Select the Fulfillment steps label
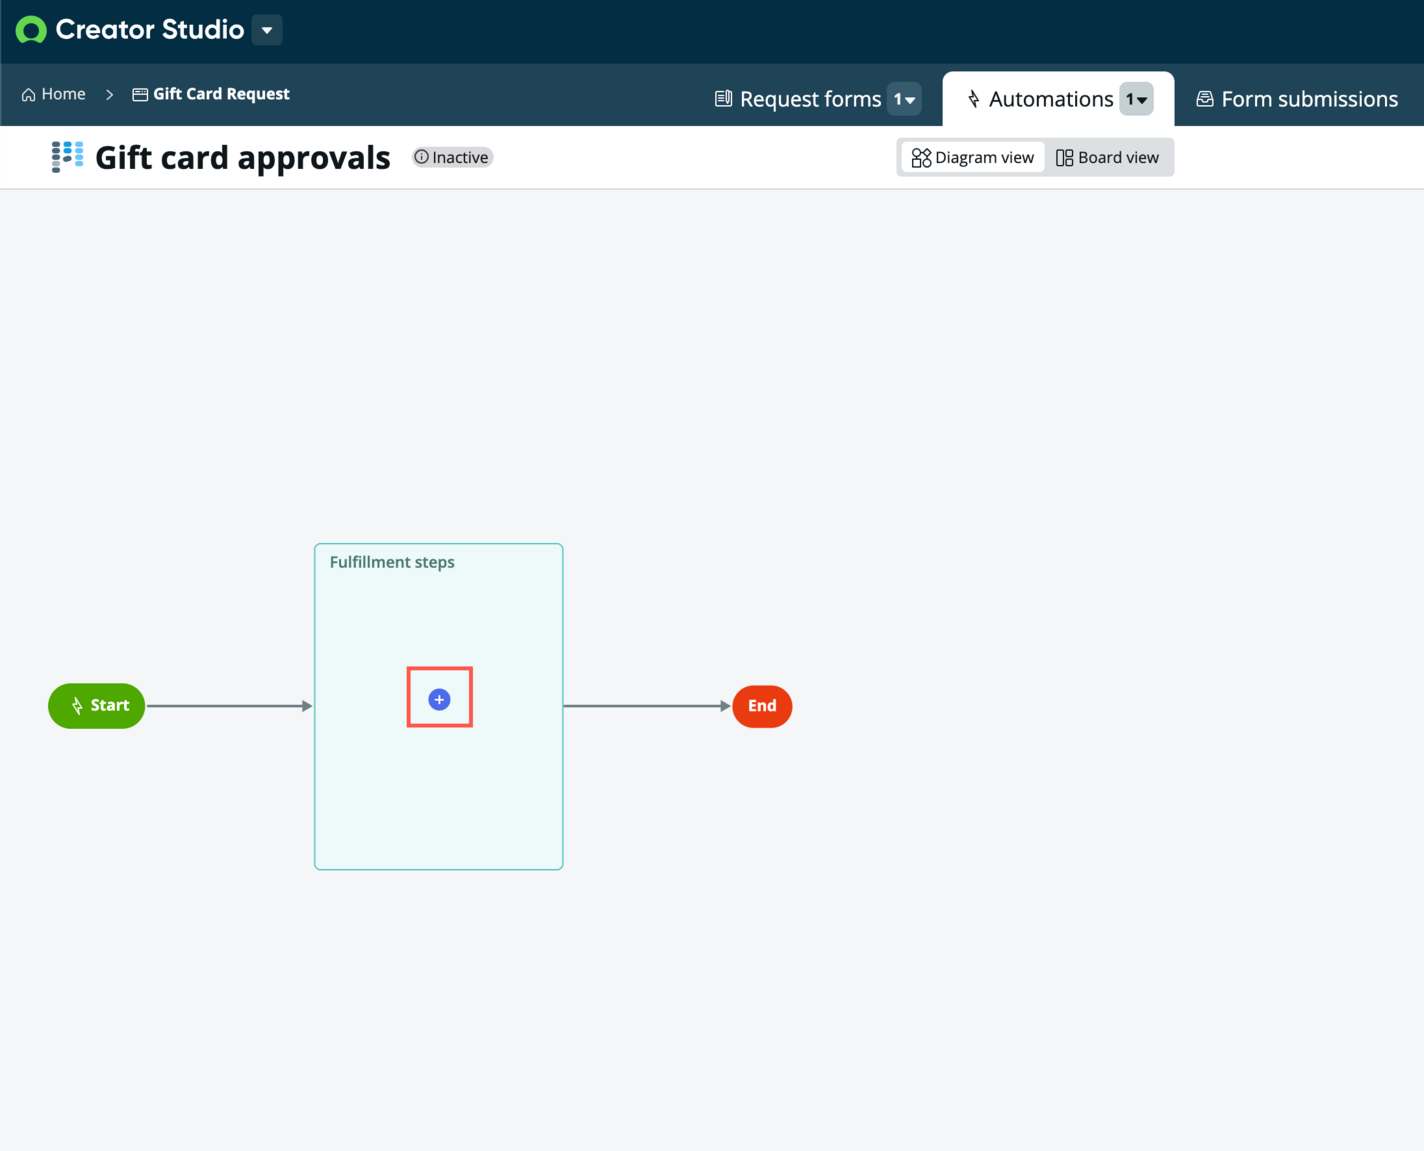 [x=392, y=562]
